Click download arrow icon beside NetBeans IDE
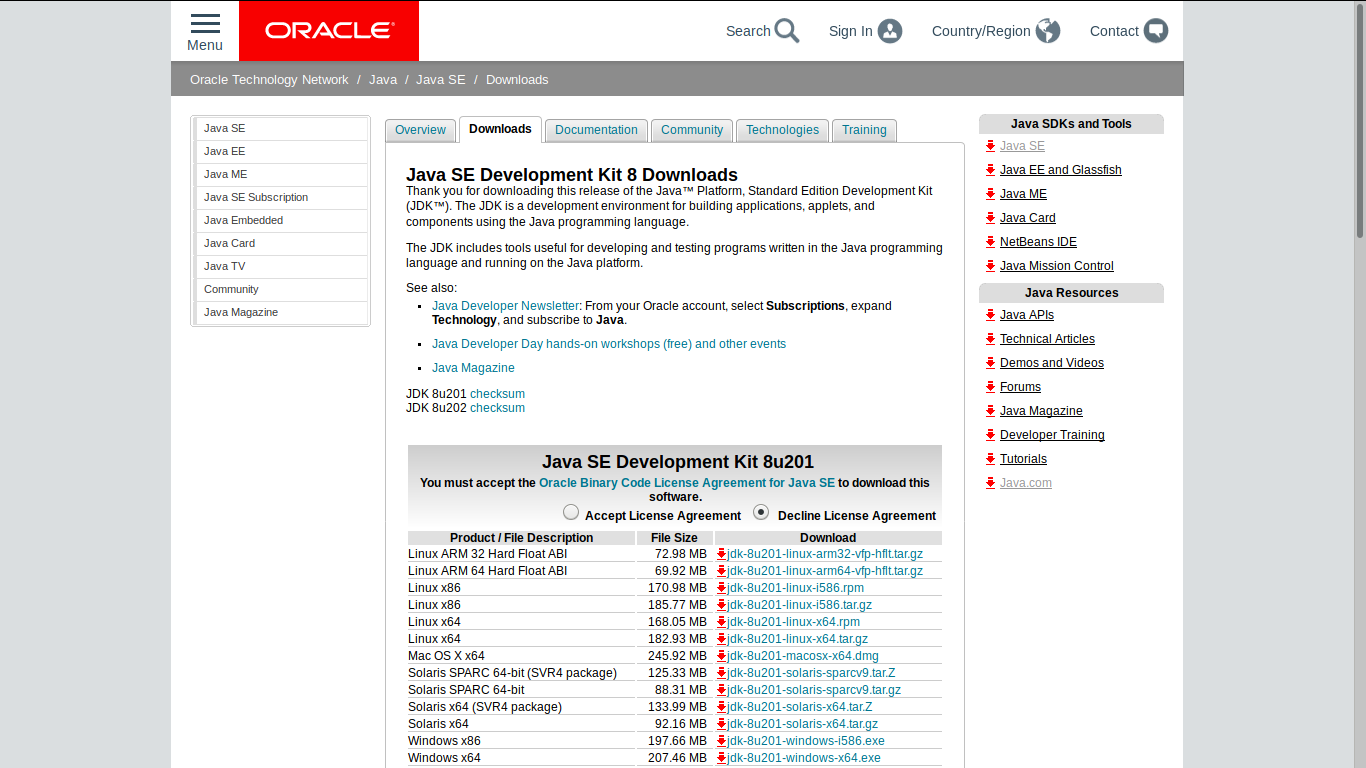Viewport: 1366px width, 768px height. (990, 242)
